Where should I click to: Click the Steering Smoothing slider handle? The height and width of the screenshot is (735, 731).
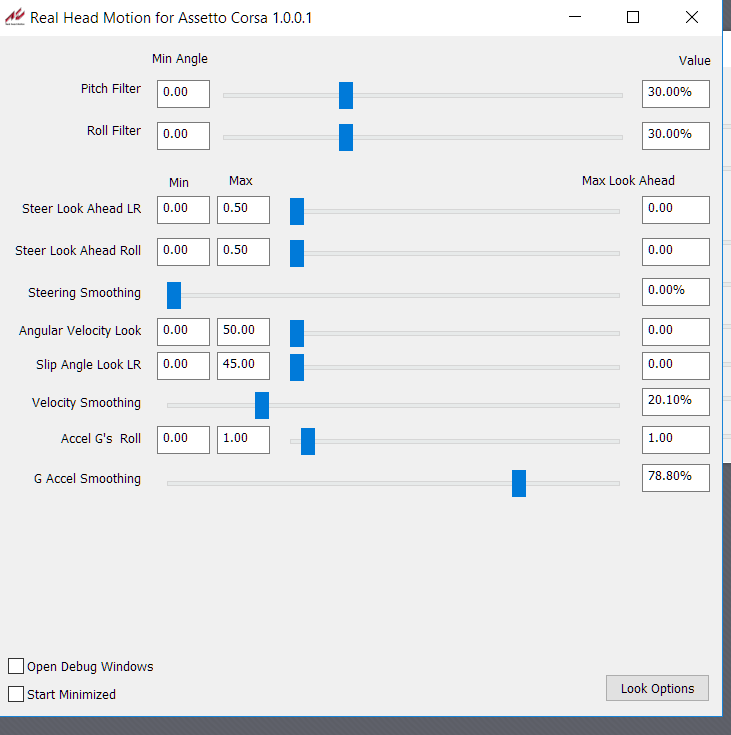coord(174,295)
